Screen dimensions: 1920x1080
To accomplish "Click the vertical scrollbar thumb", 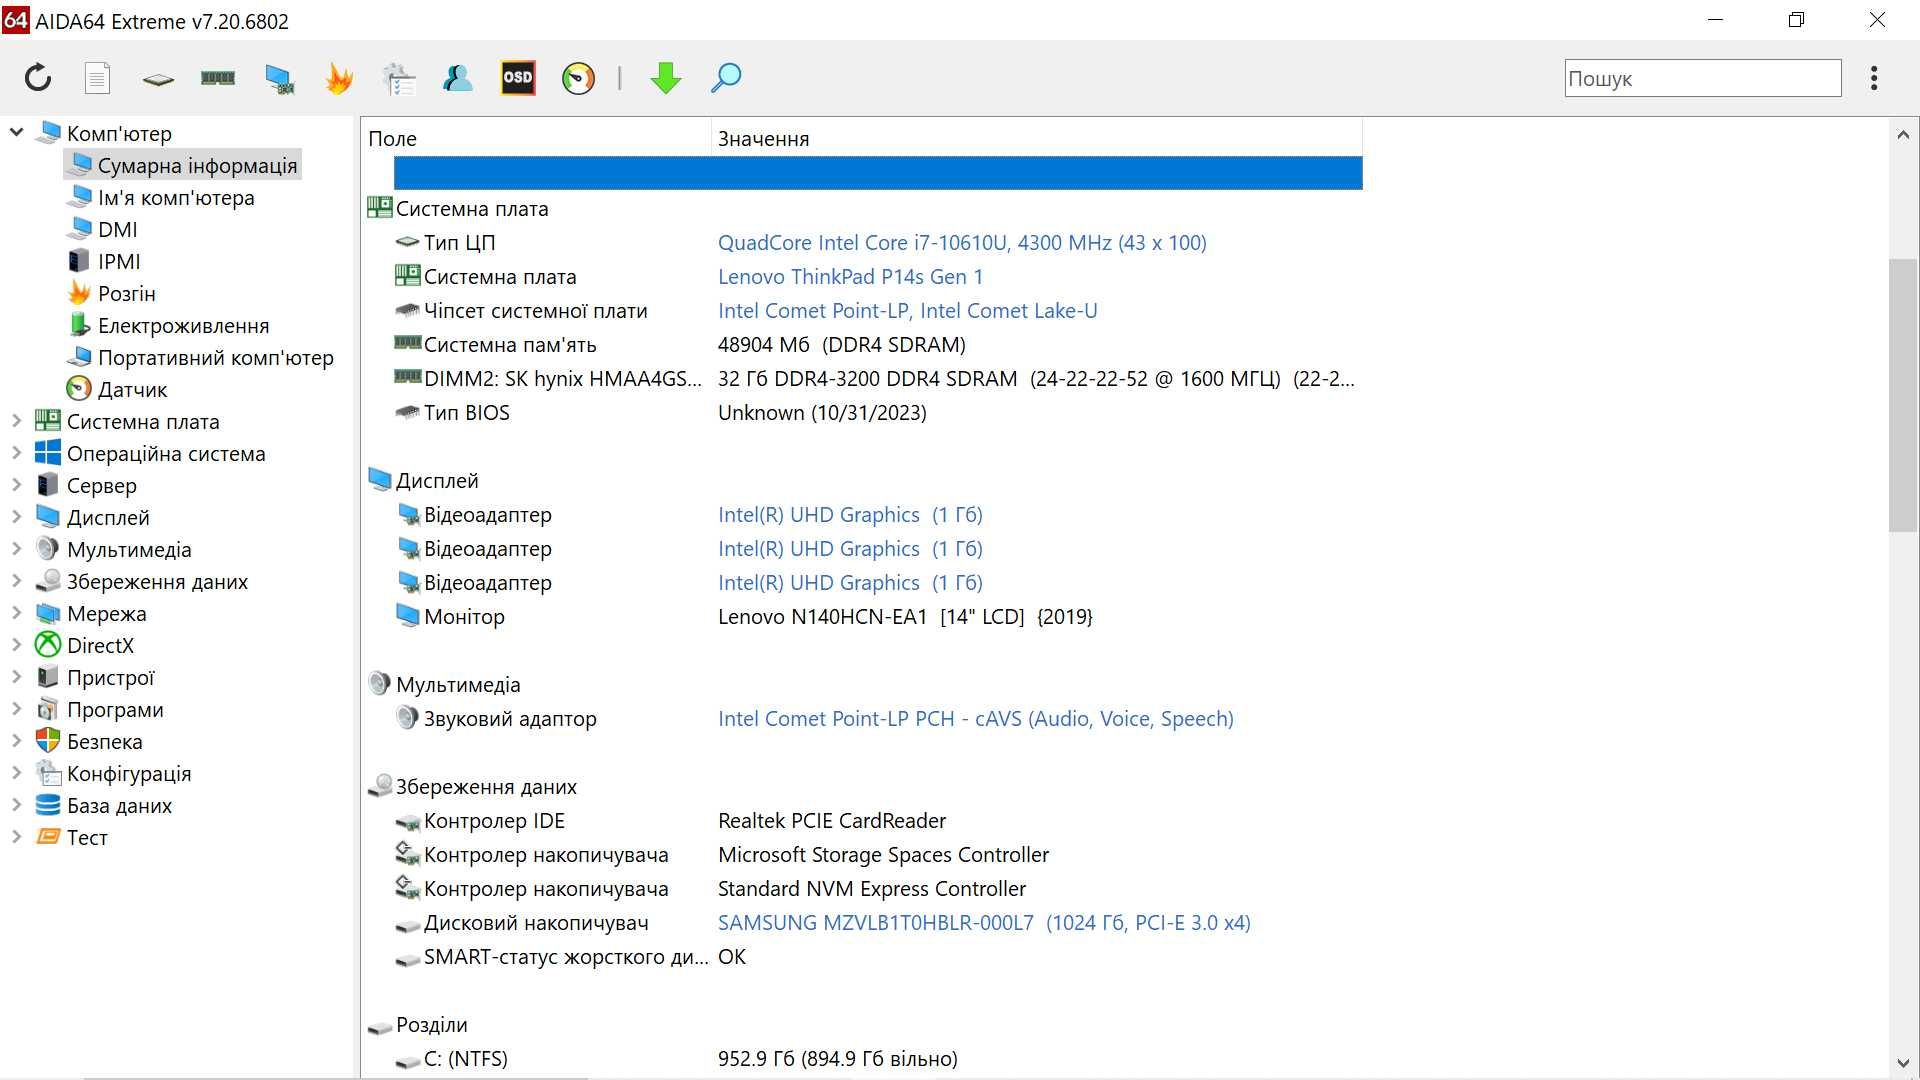I will (1902, 395).
